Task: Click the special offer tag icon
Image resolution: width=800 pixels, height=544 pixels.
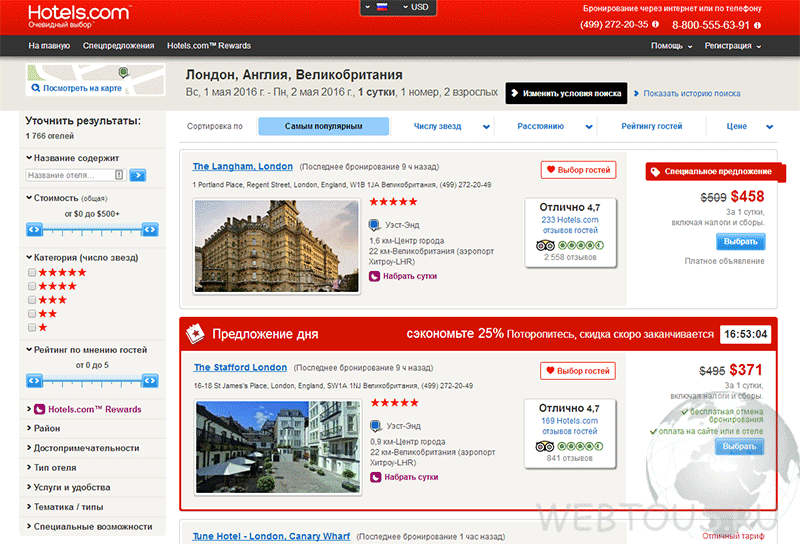Action: (656, 172)
